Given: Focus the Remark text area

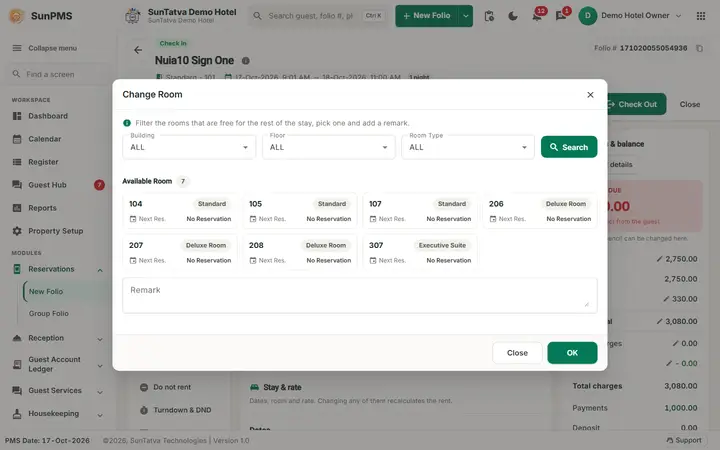Looking at the screenshot, I should pyautogui.click(x=360, y=295).
